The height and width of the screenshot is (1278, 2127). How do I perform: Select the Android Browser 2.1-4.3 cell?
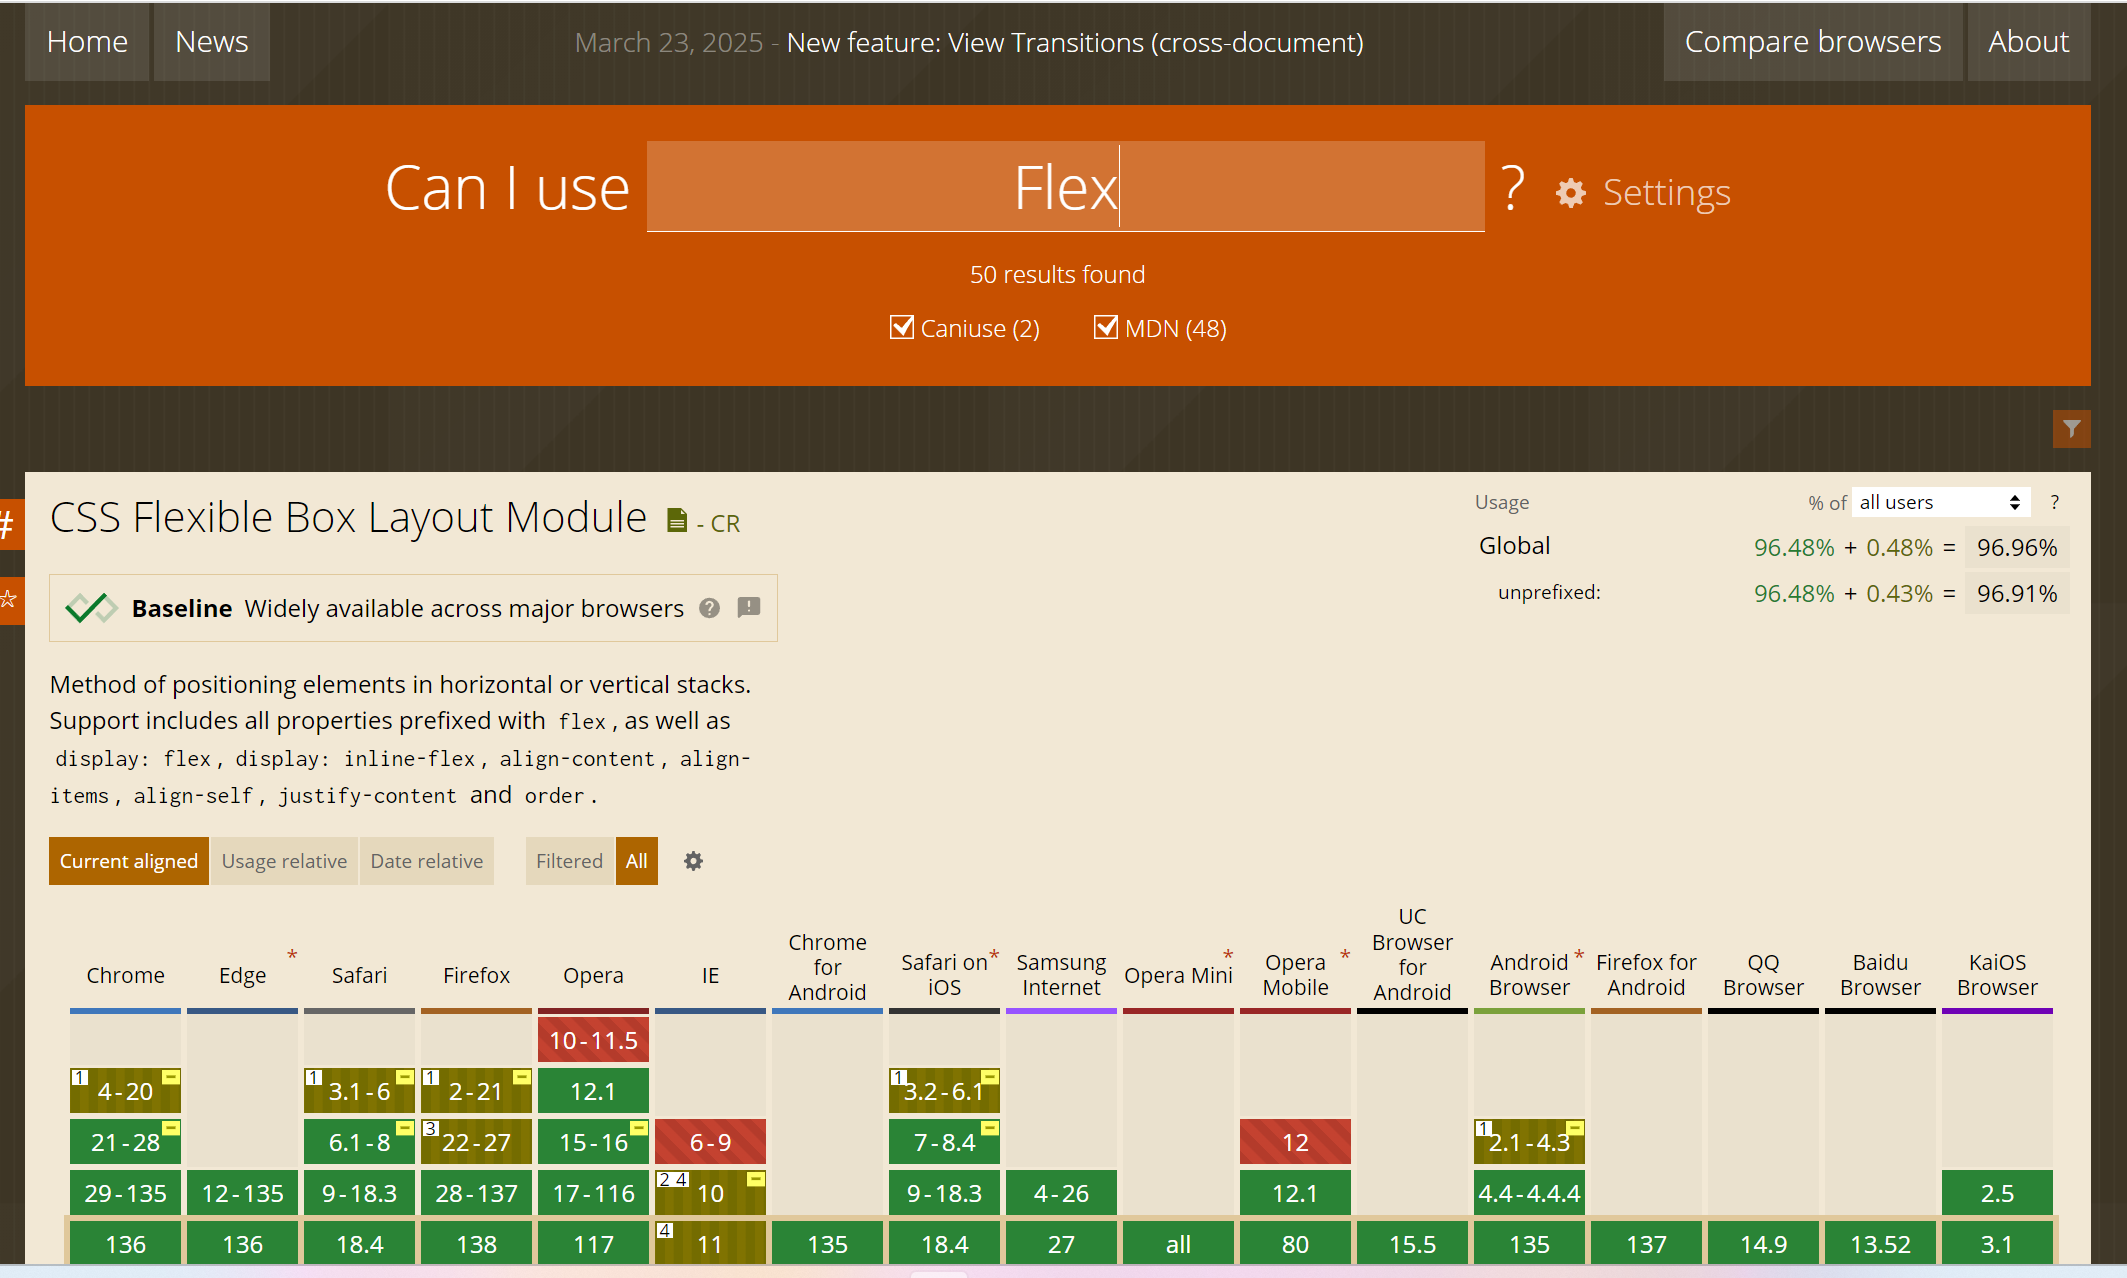coord(1529,1142)
